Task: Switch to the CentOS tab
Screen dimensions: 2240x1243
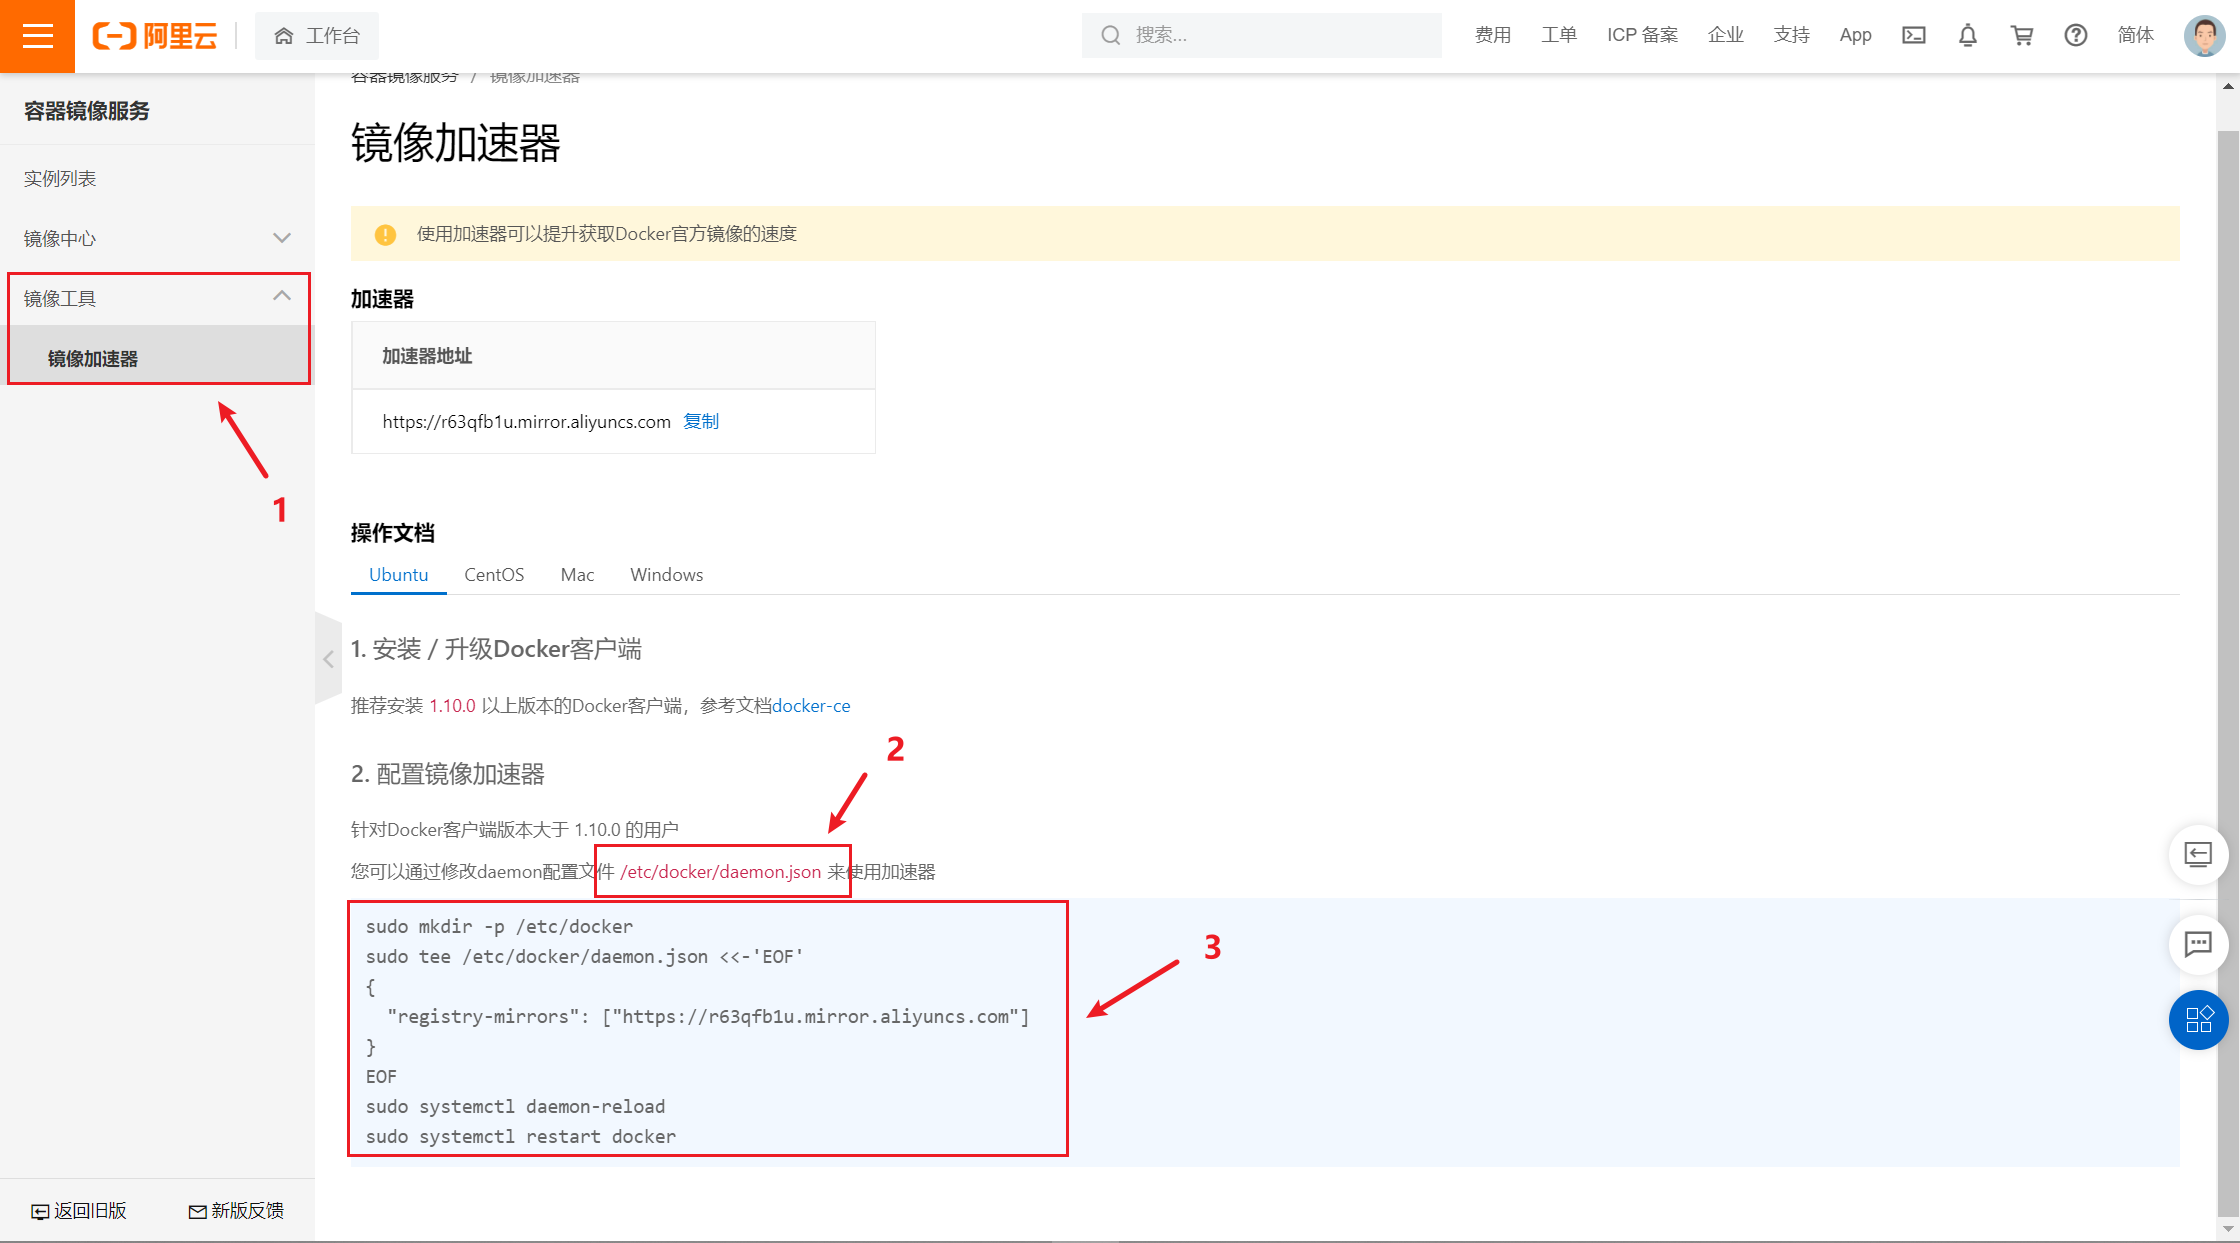Action: (x=494, y=574)
